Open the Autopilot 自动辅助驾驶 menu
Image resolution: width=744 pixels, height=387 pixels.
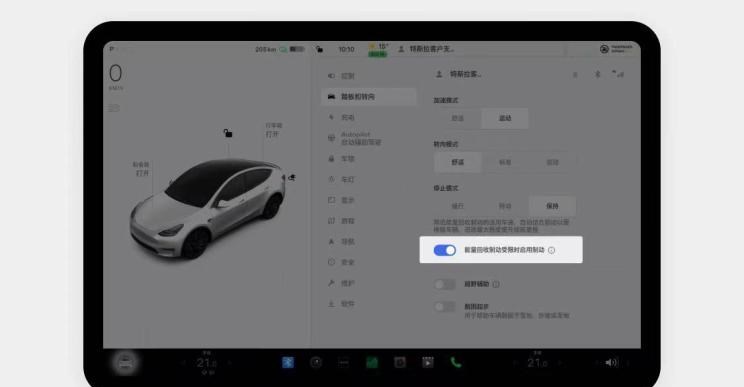click(369, 138)
